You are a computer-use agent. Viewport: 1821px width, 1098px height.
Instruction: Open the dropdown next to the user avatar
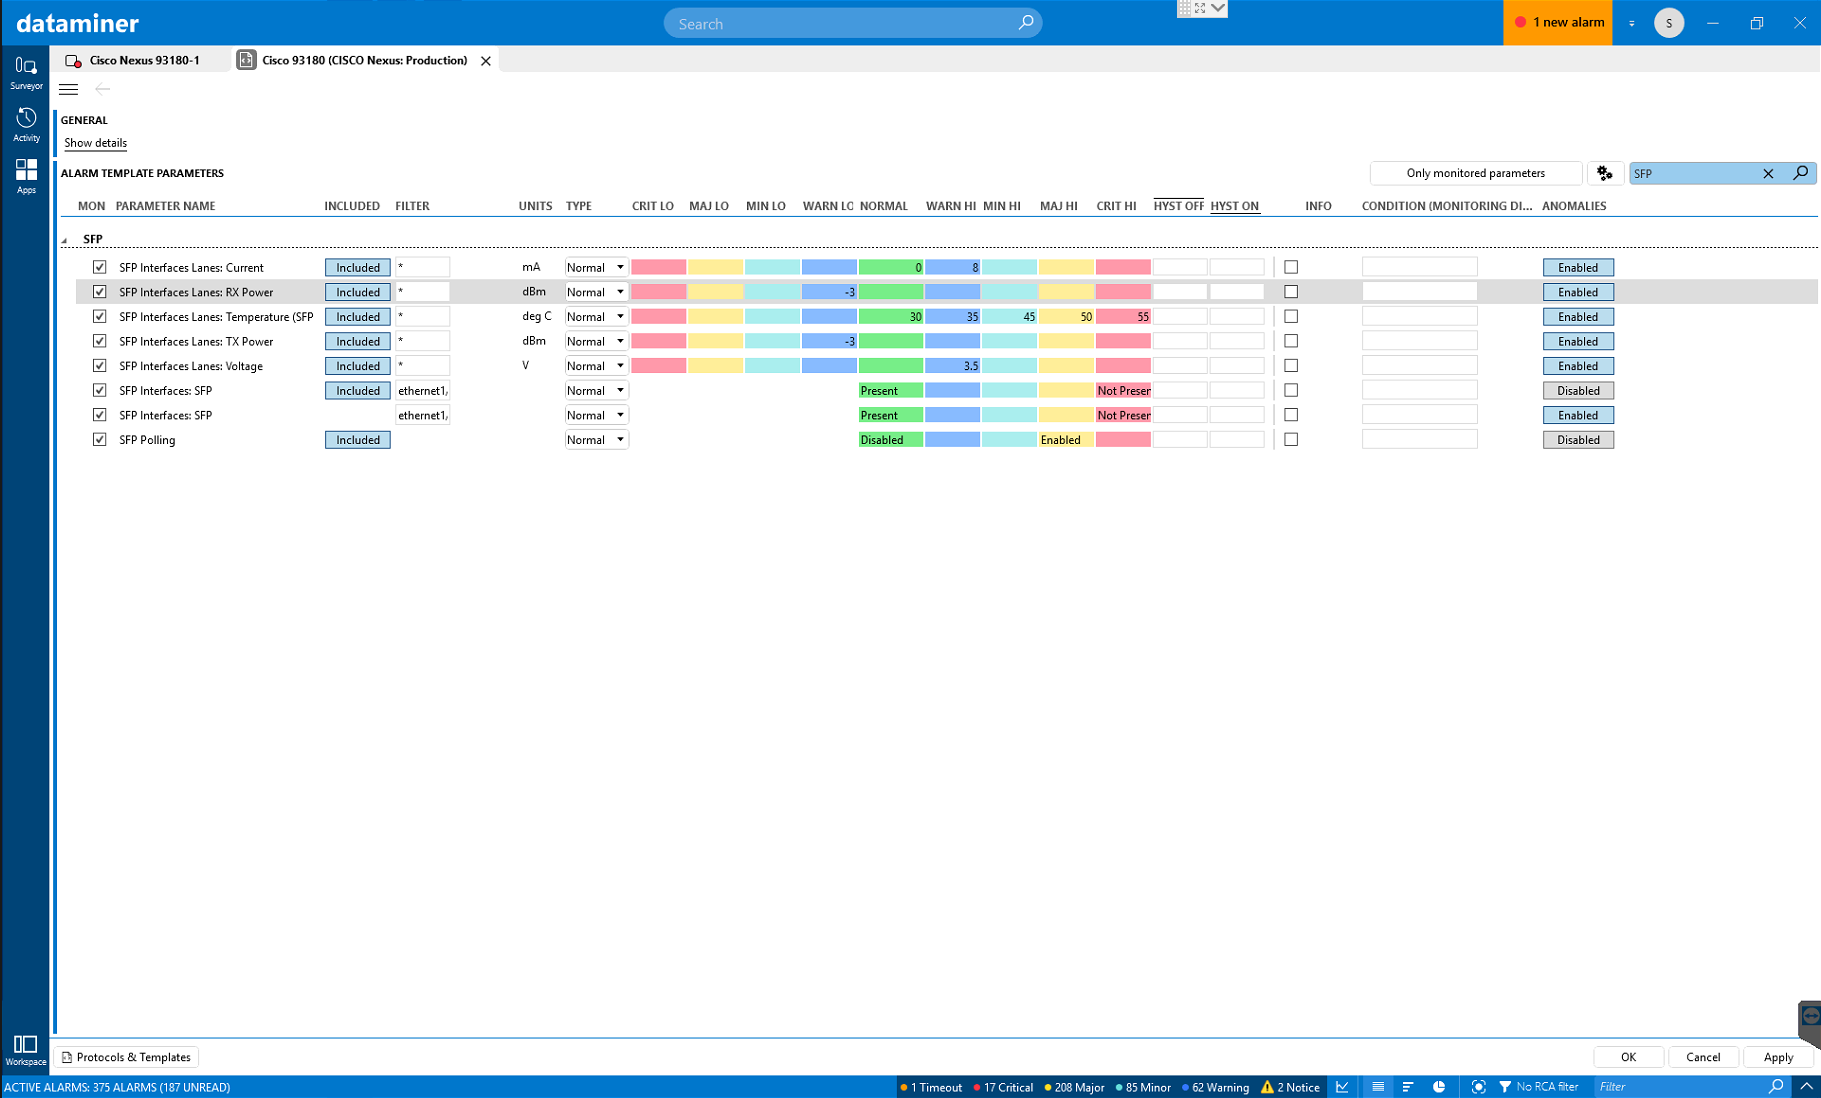[1631, 23]
